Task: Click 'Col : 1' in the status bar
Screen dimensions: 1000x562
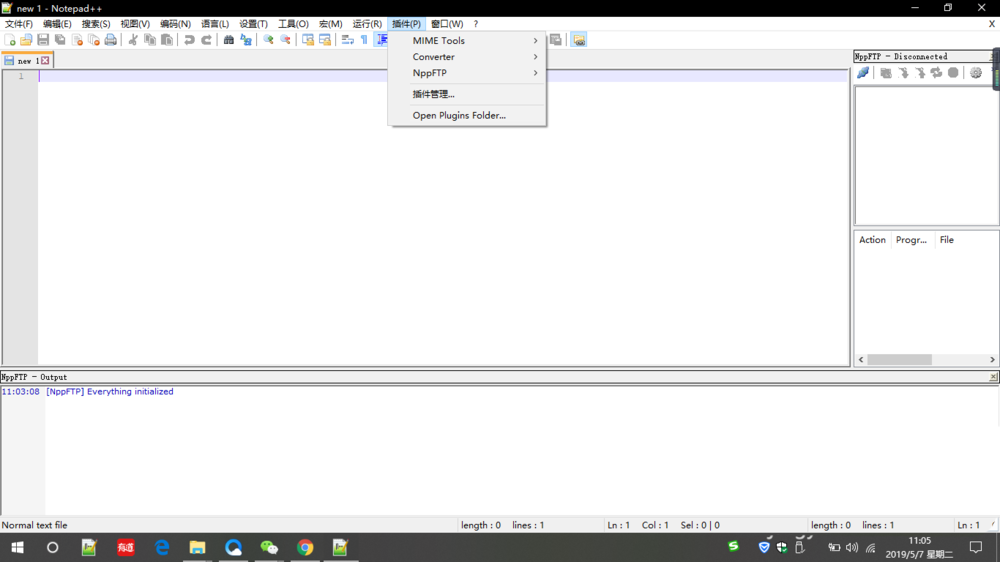Action: pyautogui.click(x=655, y=525)
